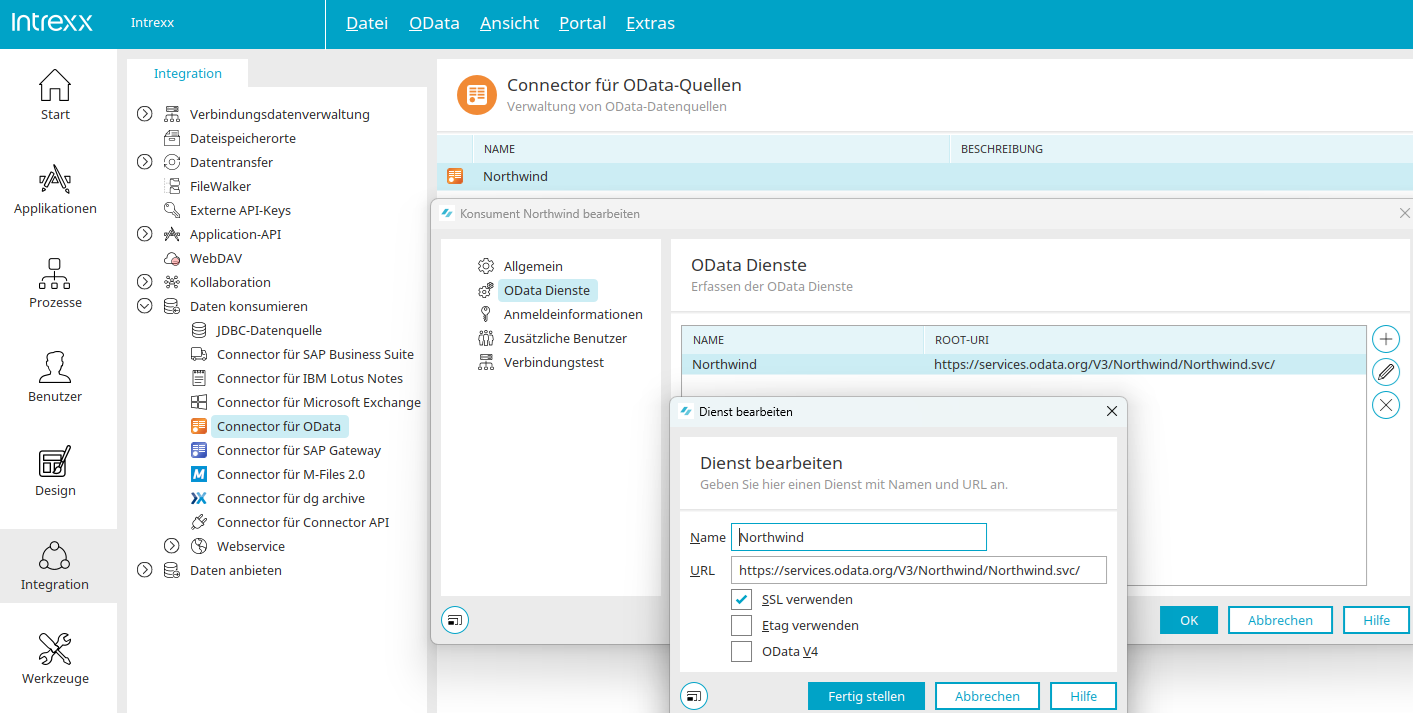
Task: Select the Integration tab
Action: [x=188, y=73]
